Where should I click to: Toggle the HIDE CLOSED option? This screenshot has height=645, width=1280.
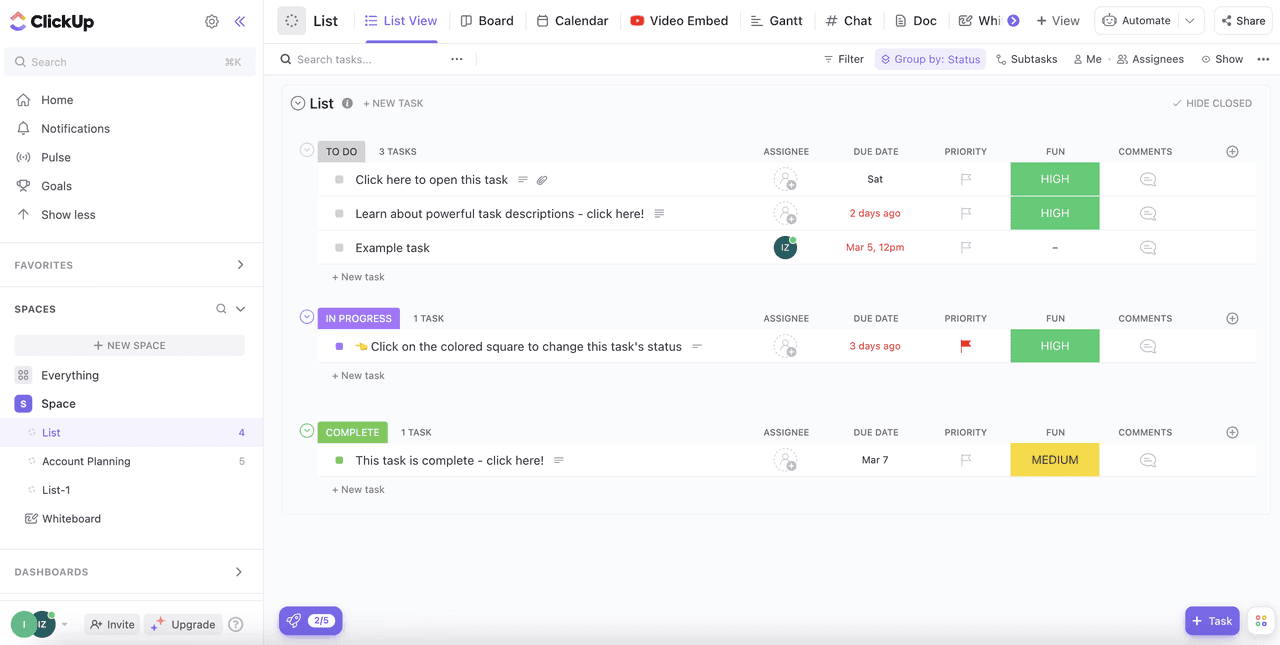[1211, 103]
